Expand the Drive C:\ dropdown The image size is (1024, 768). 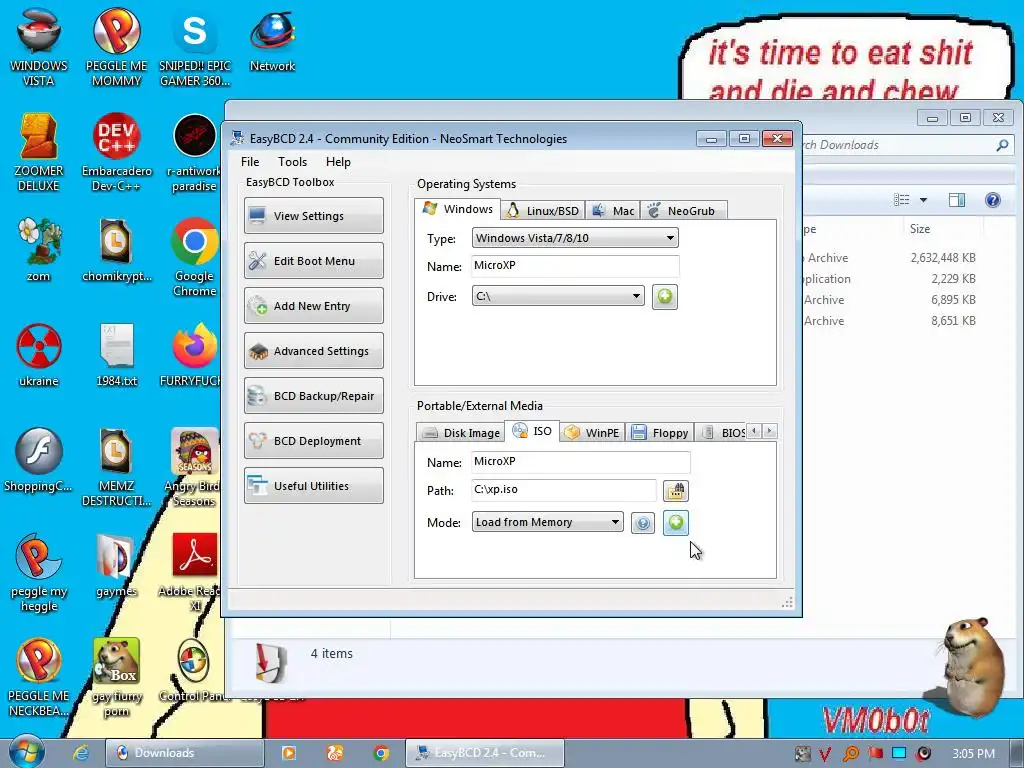point(558,296)
